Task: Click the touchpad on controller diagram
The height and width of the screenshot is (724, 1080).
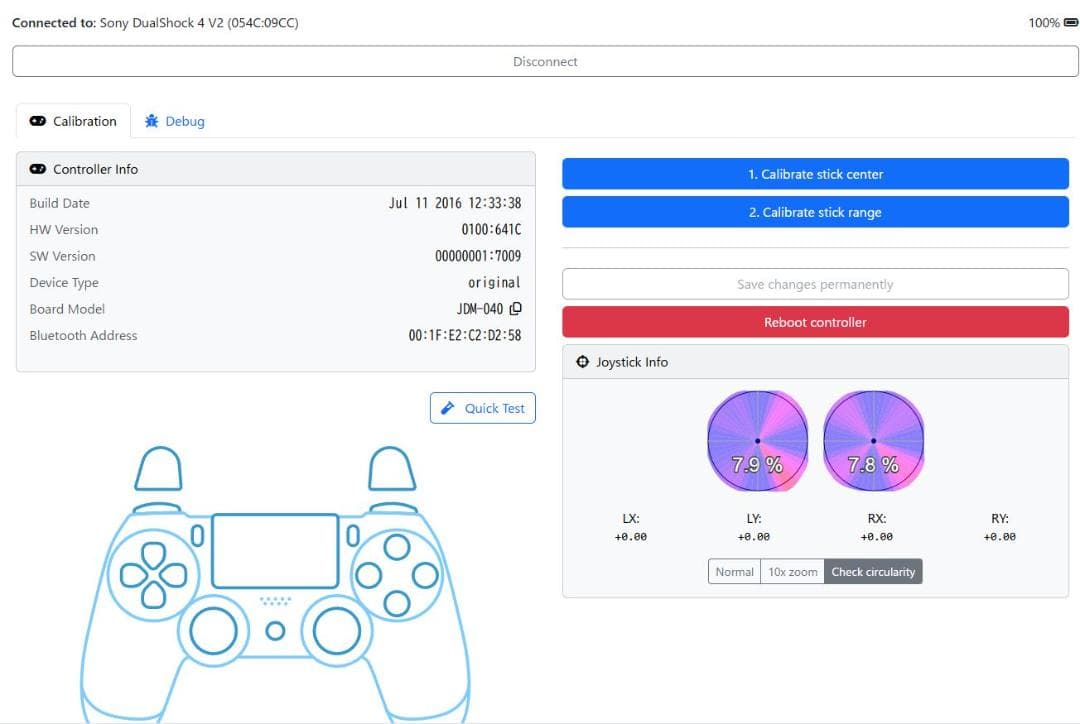Action: tap(275, 550)
